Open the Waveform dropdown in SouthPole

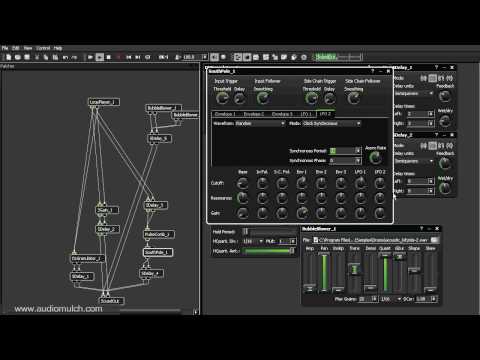coord(260,124)
